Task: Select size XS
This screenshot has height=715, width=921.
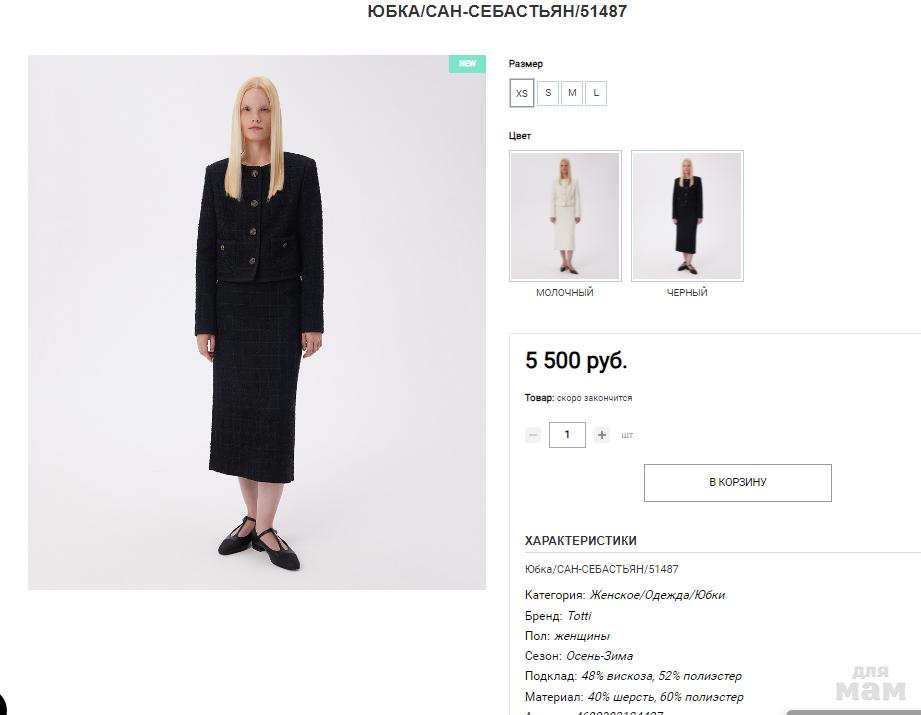Action: tap(522, 93)
